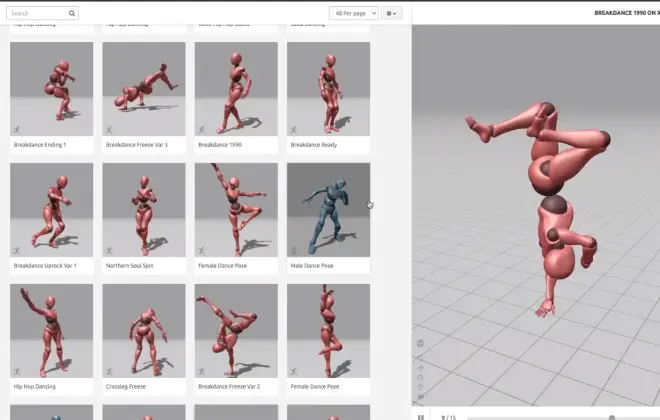
Task: Toggle skeleton view in the 3D viewer
Action: 420,343
